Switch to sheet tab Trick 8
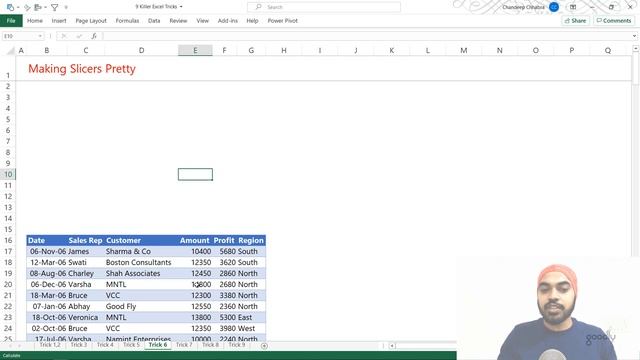Image resolution: width=640 pixels, height=360 pixels. click(211, 345)
